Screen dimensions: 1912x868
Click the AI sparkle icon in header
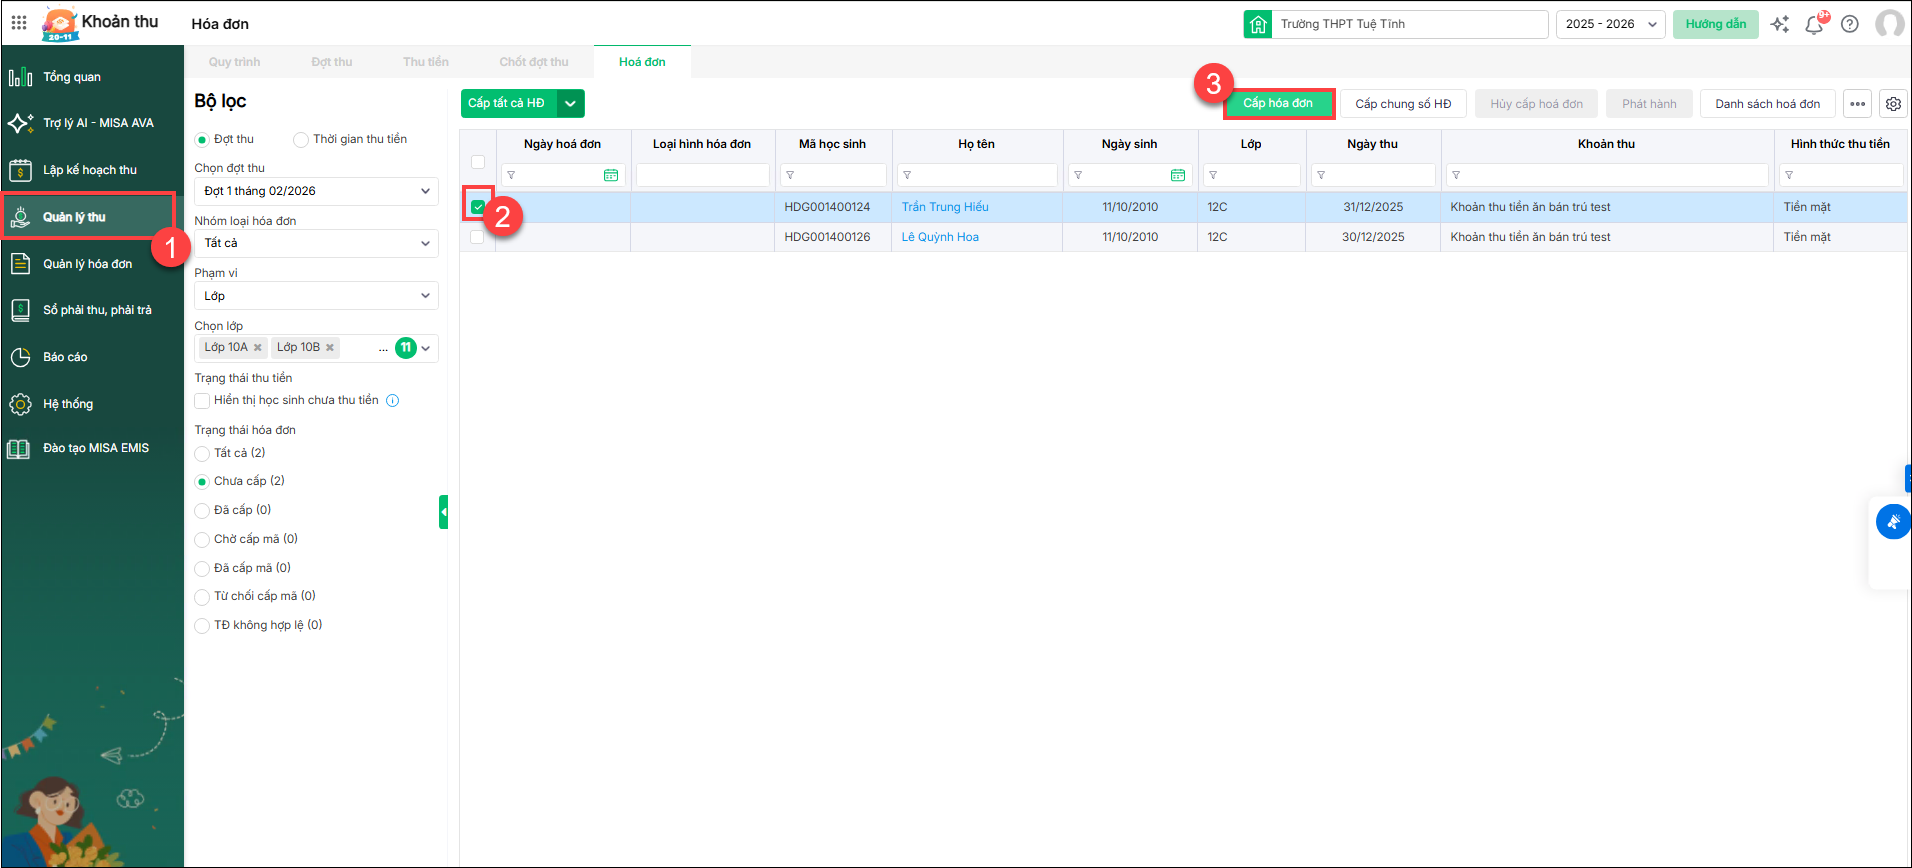coord(1780,24)
